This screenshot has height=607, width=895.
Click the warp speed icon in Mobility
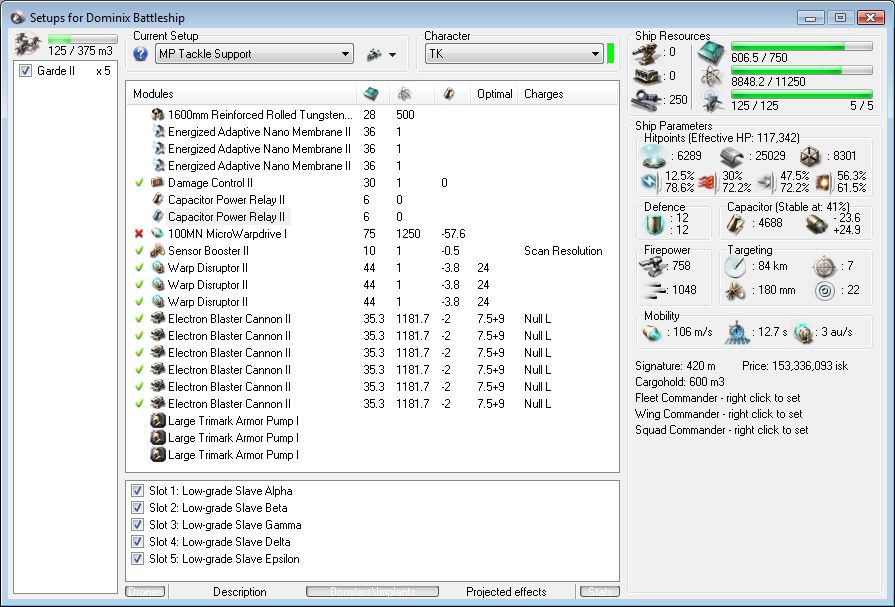(x=805, y=333)
